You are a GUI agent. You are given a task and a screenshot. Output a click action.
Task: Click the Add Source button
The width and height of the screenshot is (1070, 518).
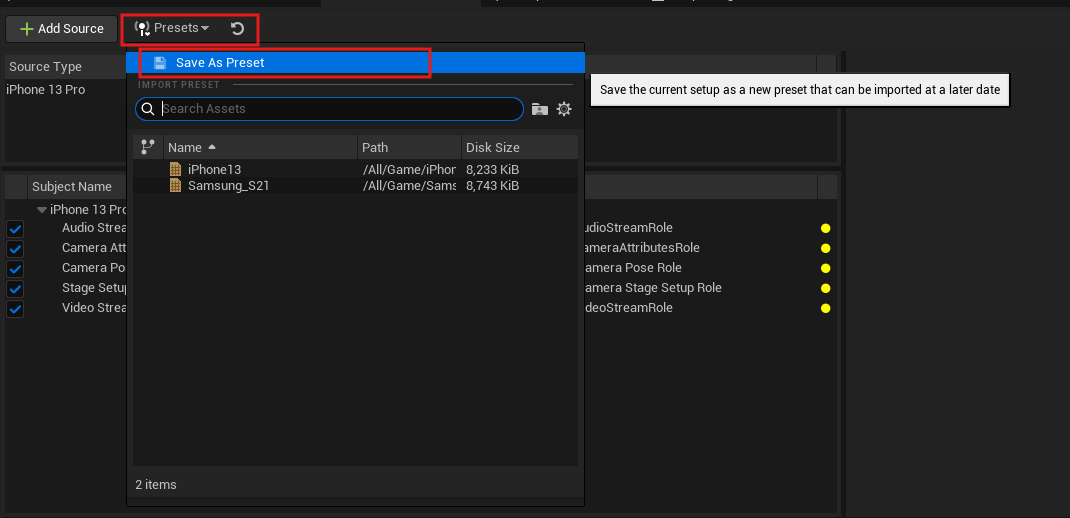(x=61, y=29)
